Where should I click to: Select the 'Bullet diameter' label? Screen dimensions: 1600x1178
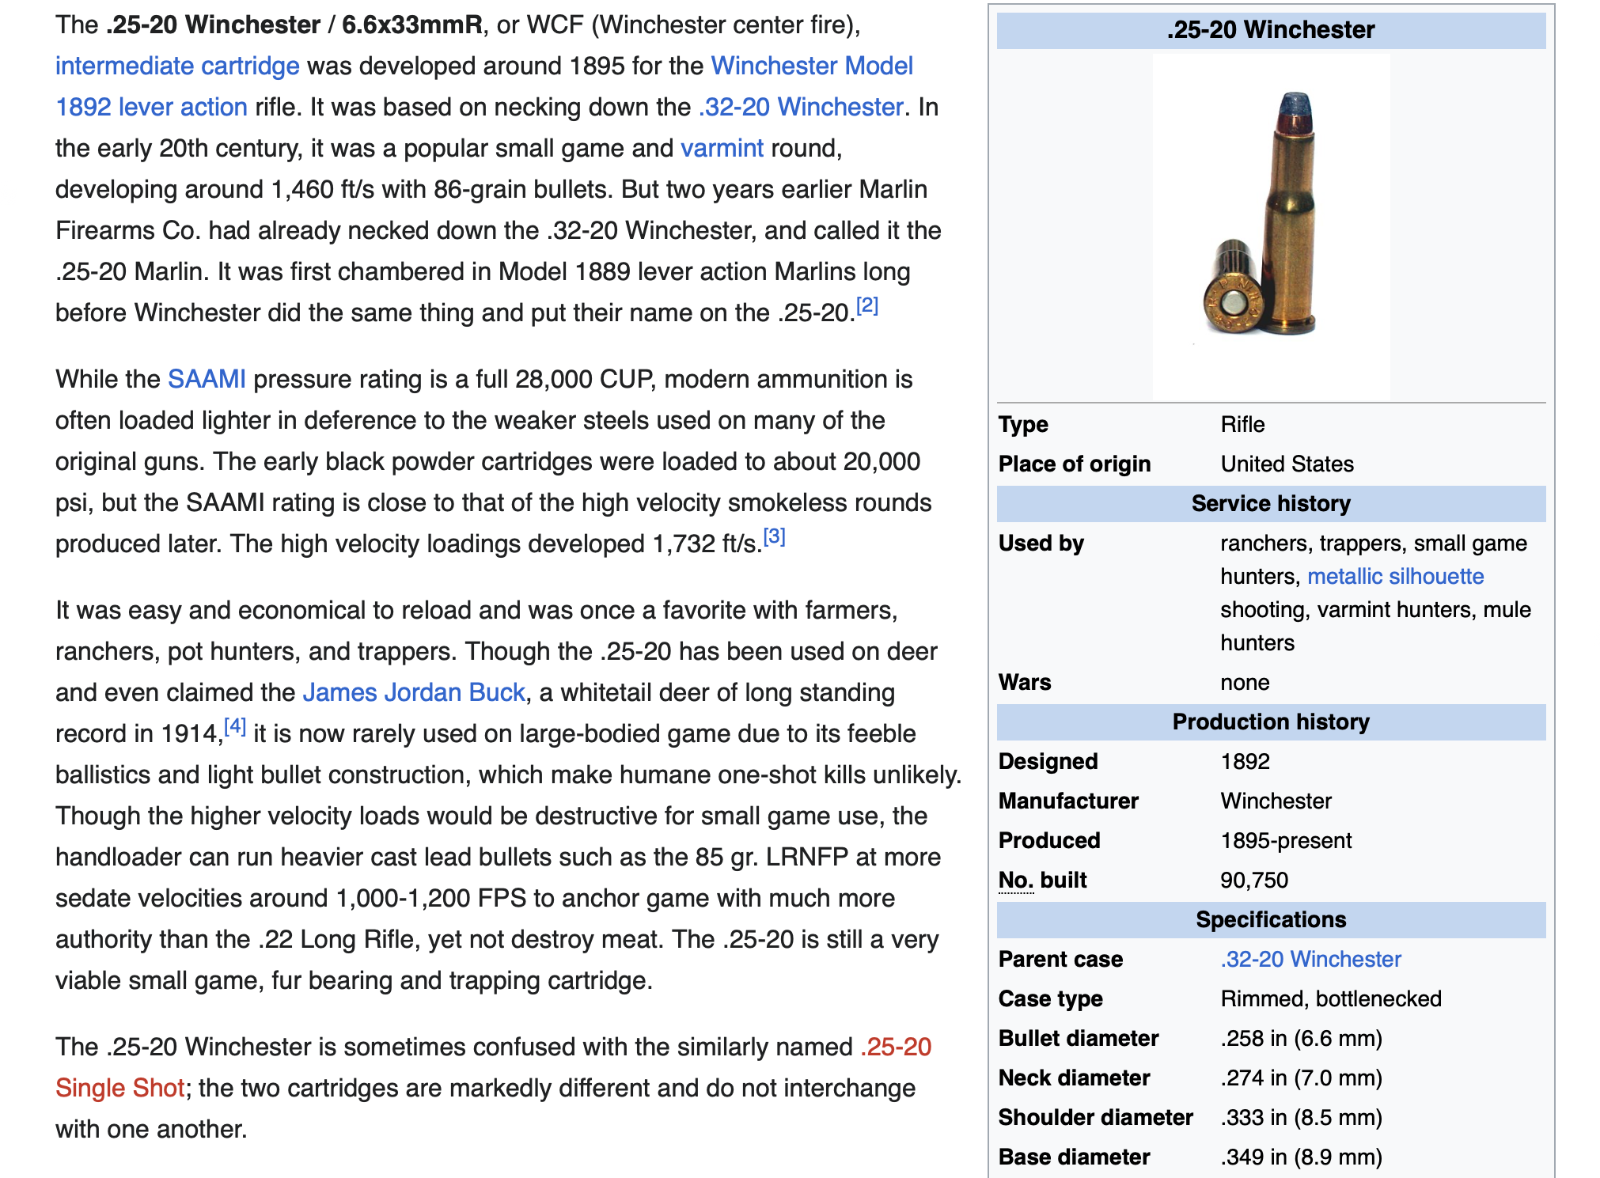[x=1078, y=1038]
